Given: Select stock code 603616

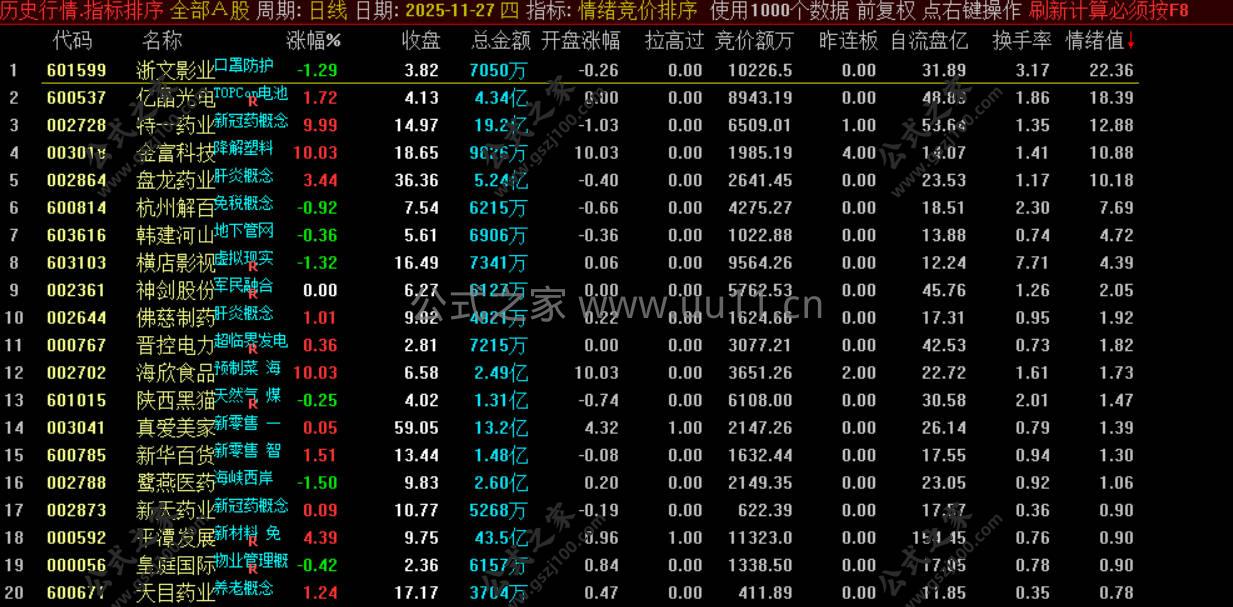Looking at the screenshot, I should point(76,235).
